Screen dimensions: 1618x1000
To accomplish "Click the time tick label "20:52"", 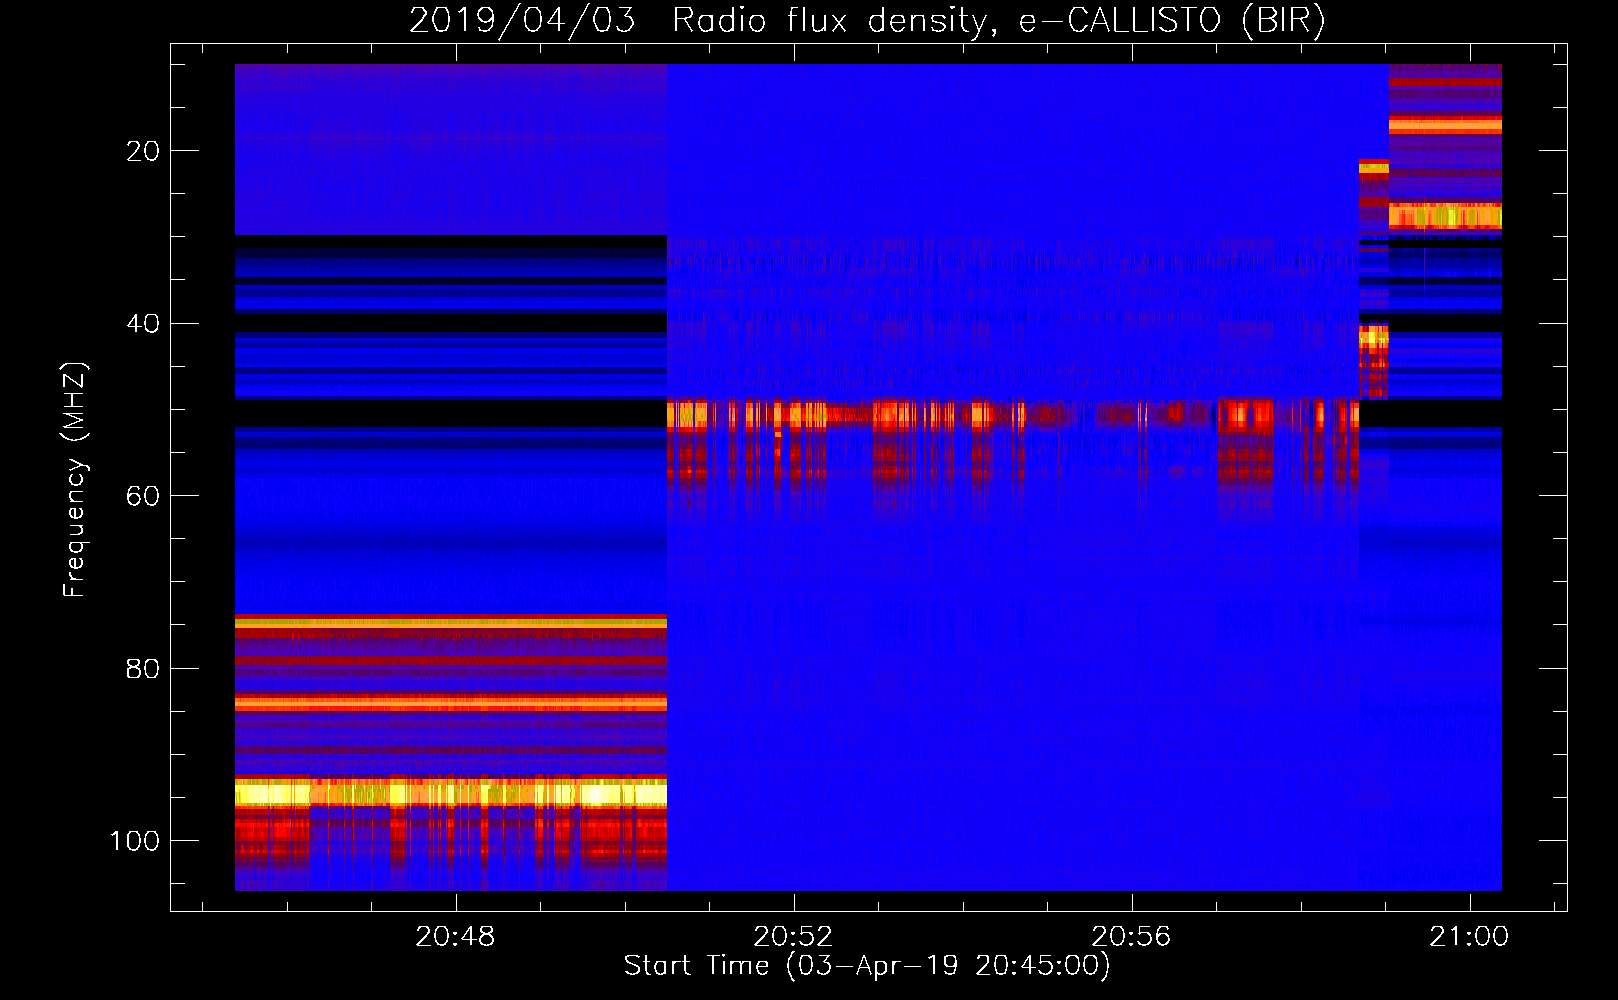I will coord(793,937).
